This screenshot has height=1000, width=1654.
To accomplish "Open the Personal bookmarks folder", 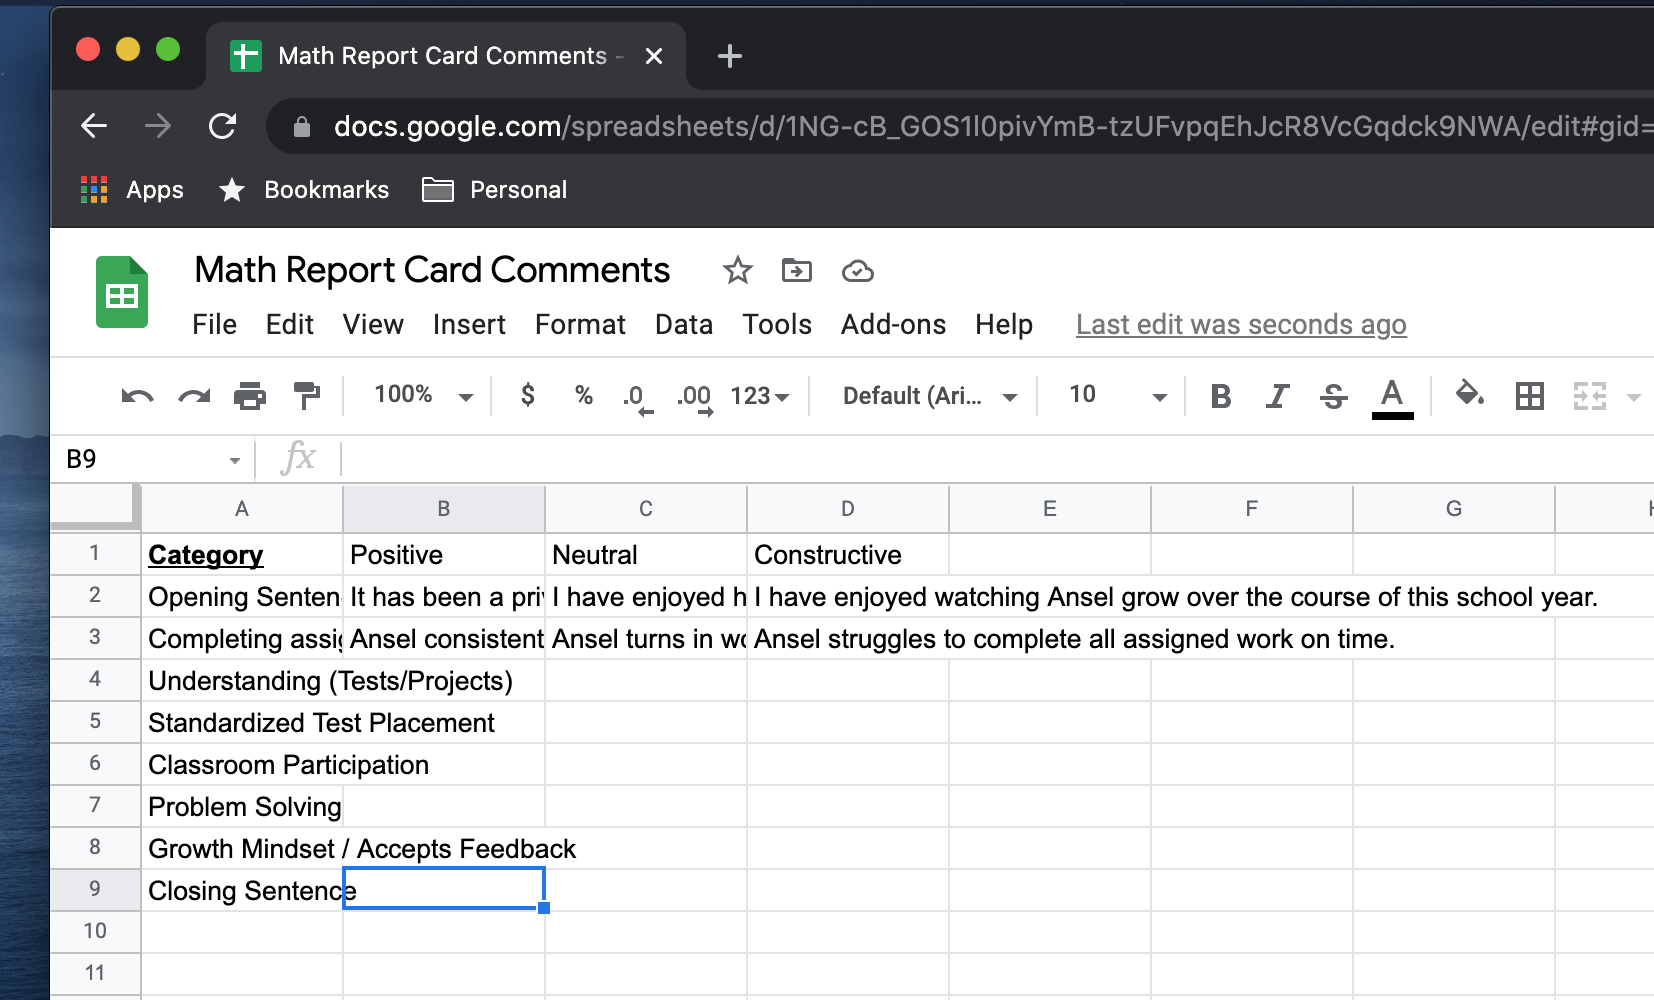I will (x=494, y=189).
